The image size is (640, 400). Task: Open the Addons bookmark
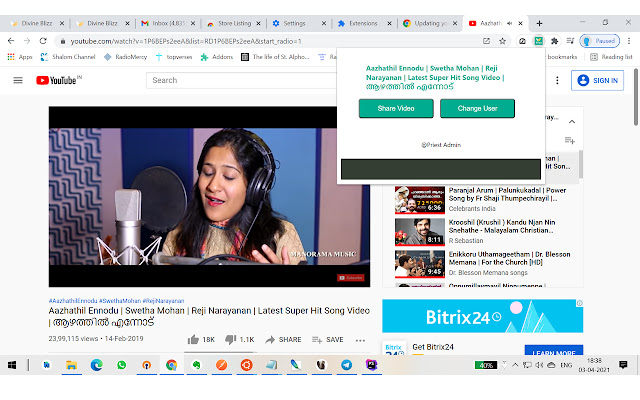pyautogui.click(x=217, y=57)
